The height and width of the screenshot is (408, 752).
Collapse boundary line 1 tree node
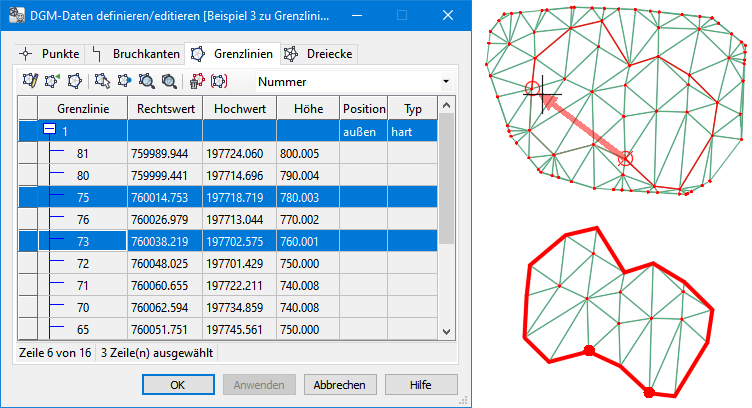[48, 131]
